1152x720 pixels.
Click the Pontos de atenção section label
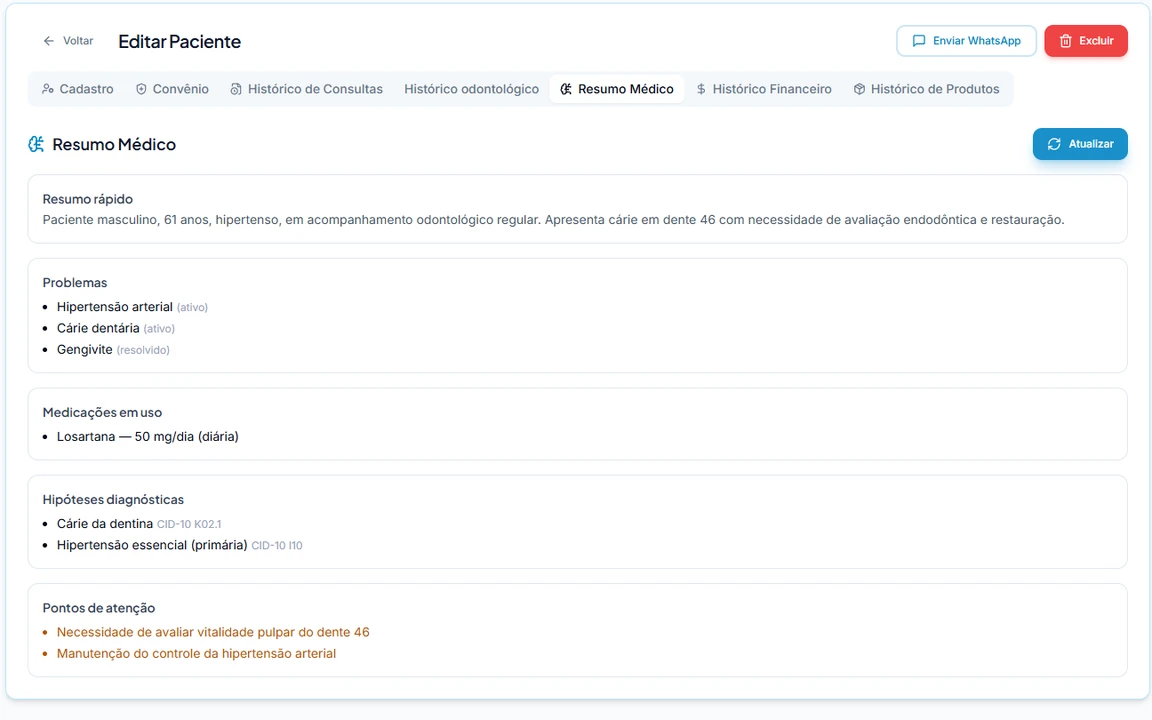click(98, 608)
